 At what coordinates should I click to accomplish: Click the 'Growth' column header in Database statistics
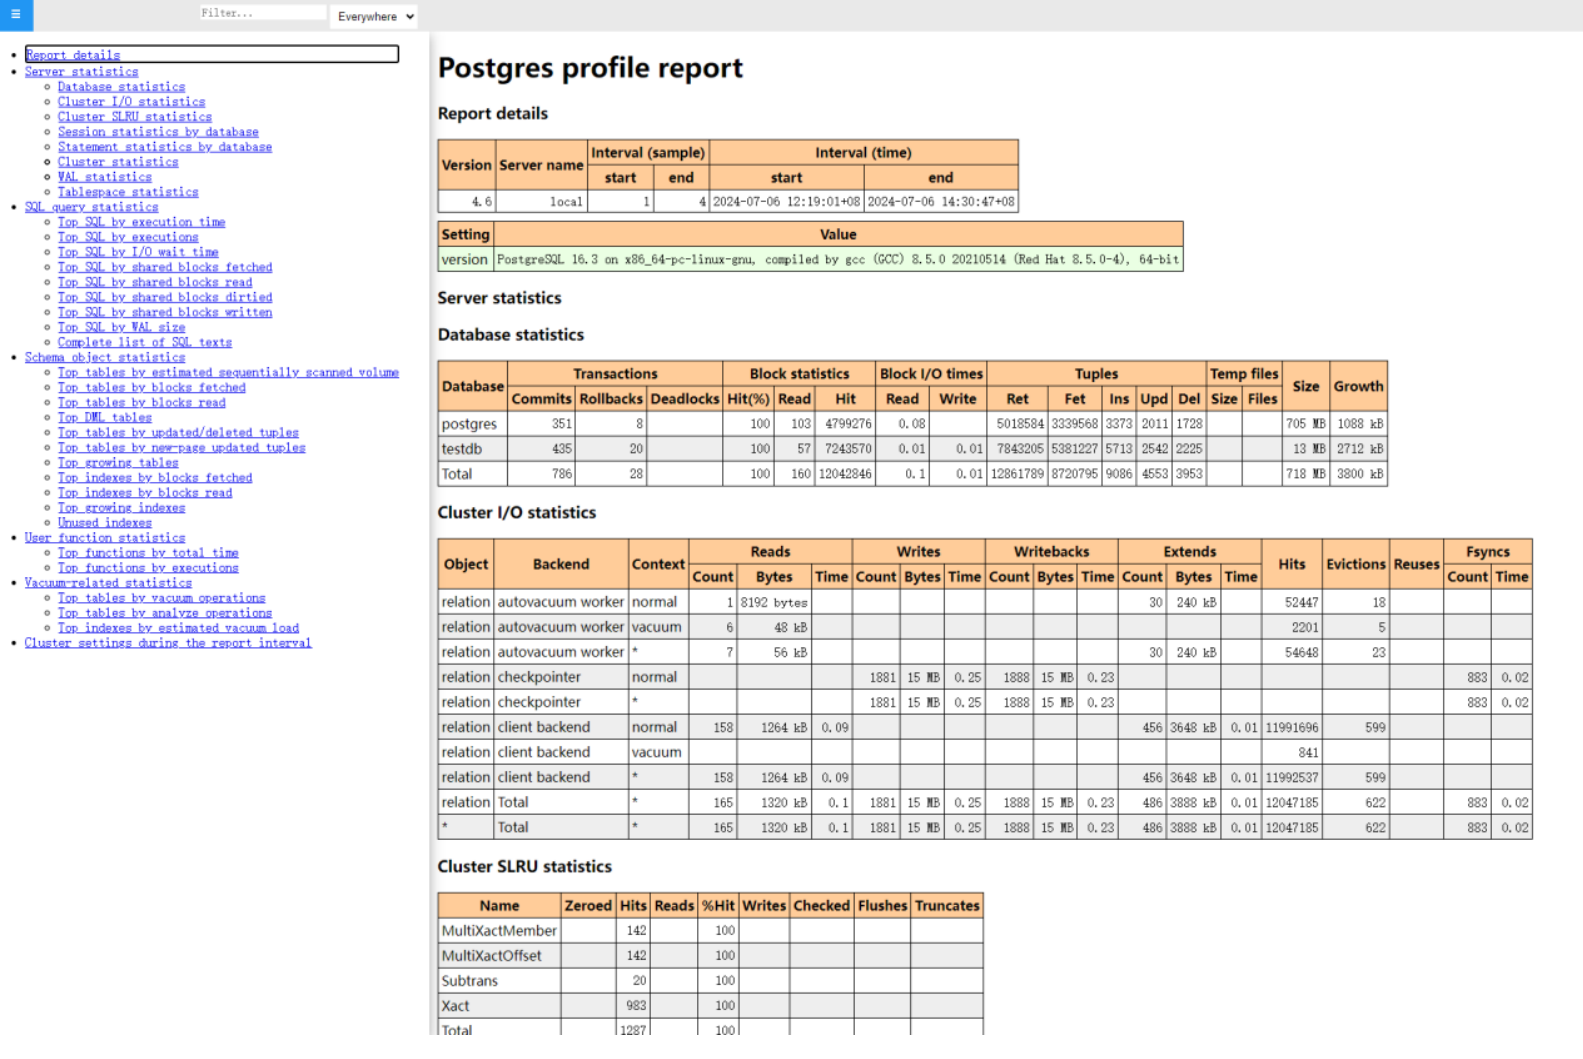coord(1358,386)
